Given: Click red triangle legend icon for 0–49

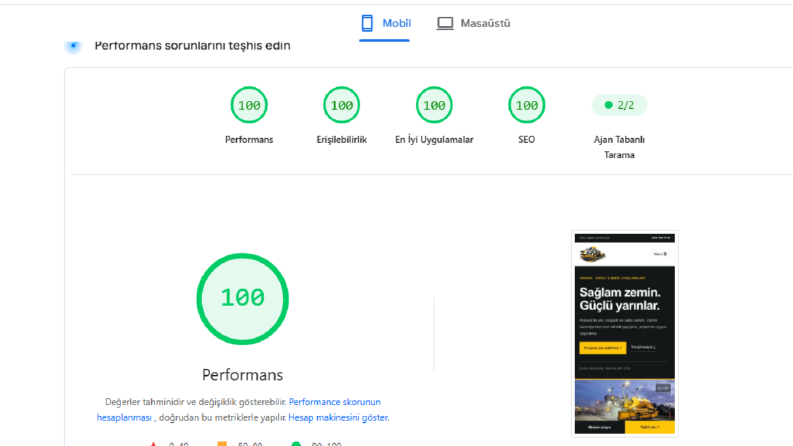Looking at the screenshot, I should pos(153,444).
